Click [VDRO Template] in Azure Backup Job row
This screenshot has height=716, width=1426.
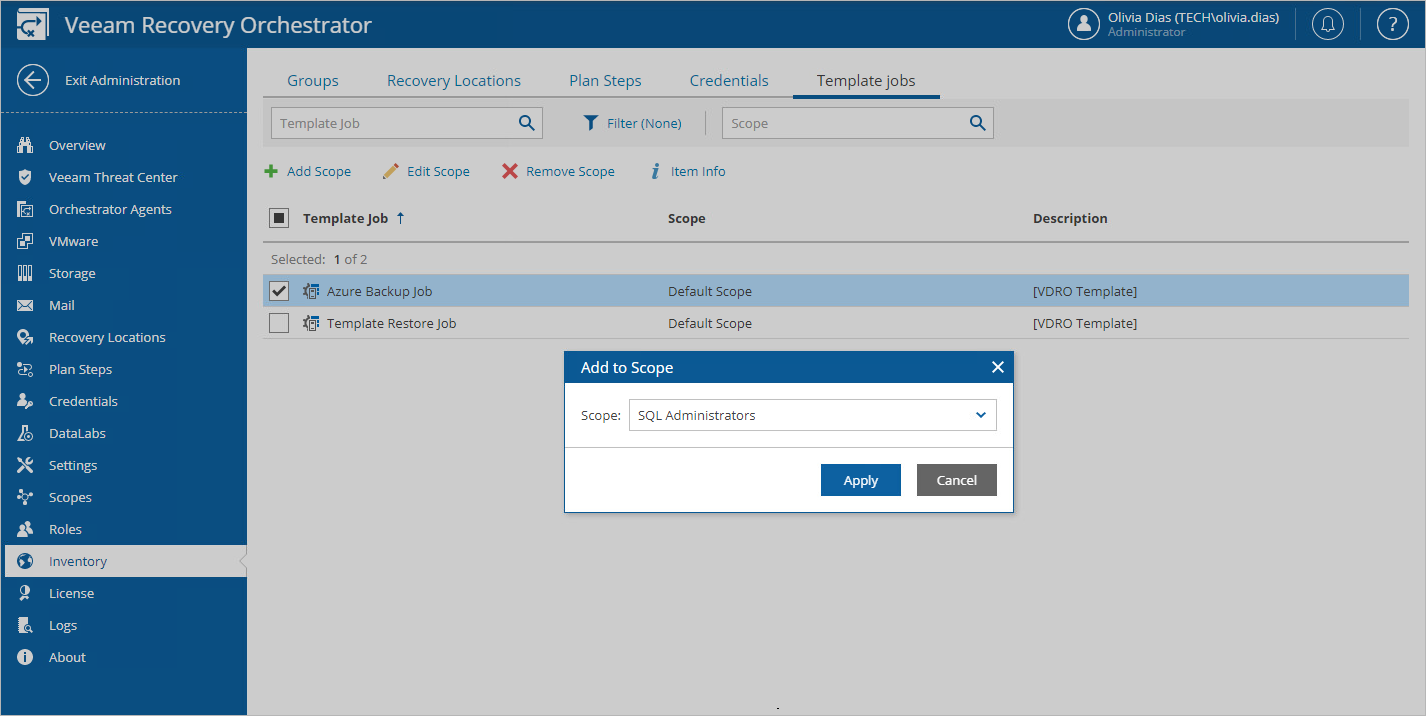(1085, 291)
